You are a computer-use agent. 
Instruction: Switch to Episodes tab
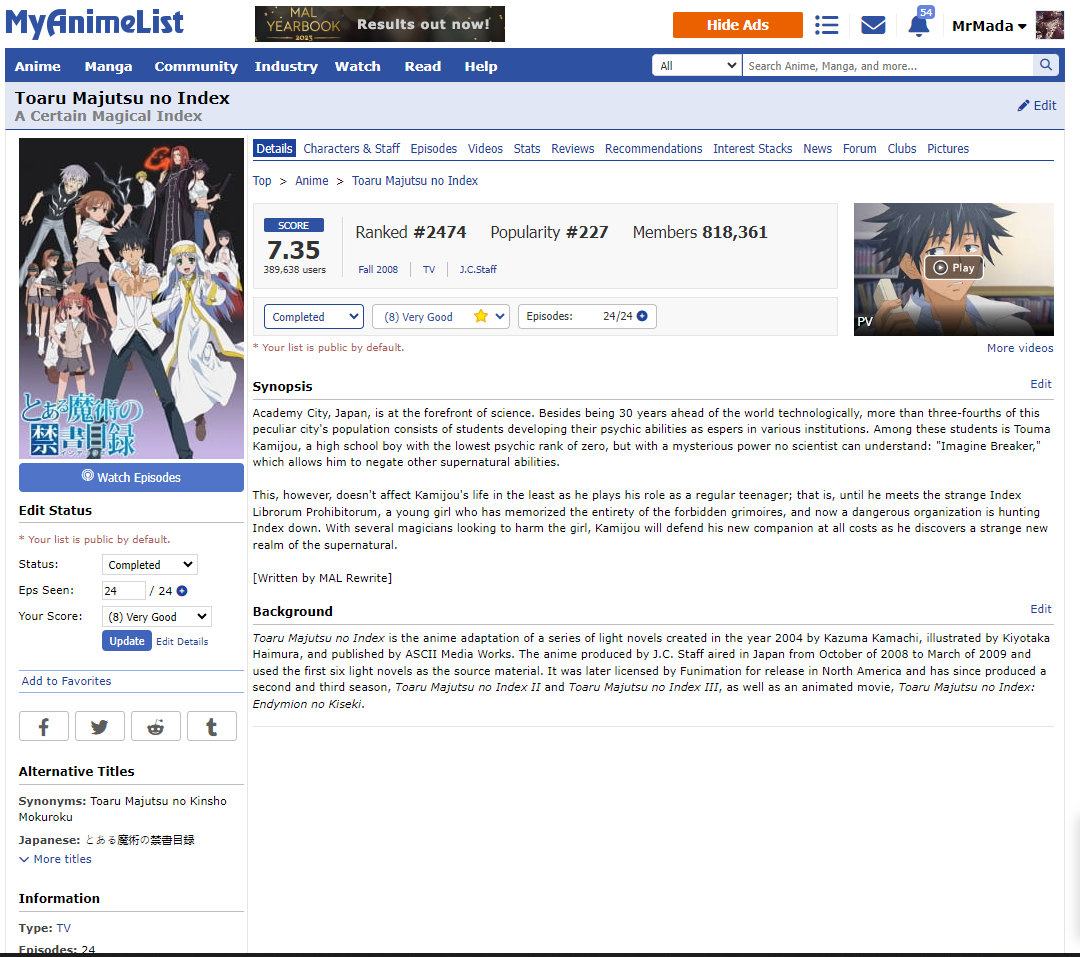coord(433,148)
